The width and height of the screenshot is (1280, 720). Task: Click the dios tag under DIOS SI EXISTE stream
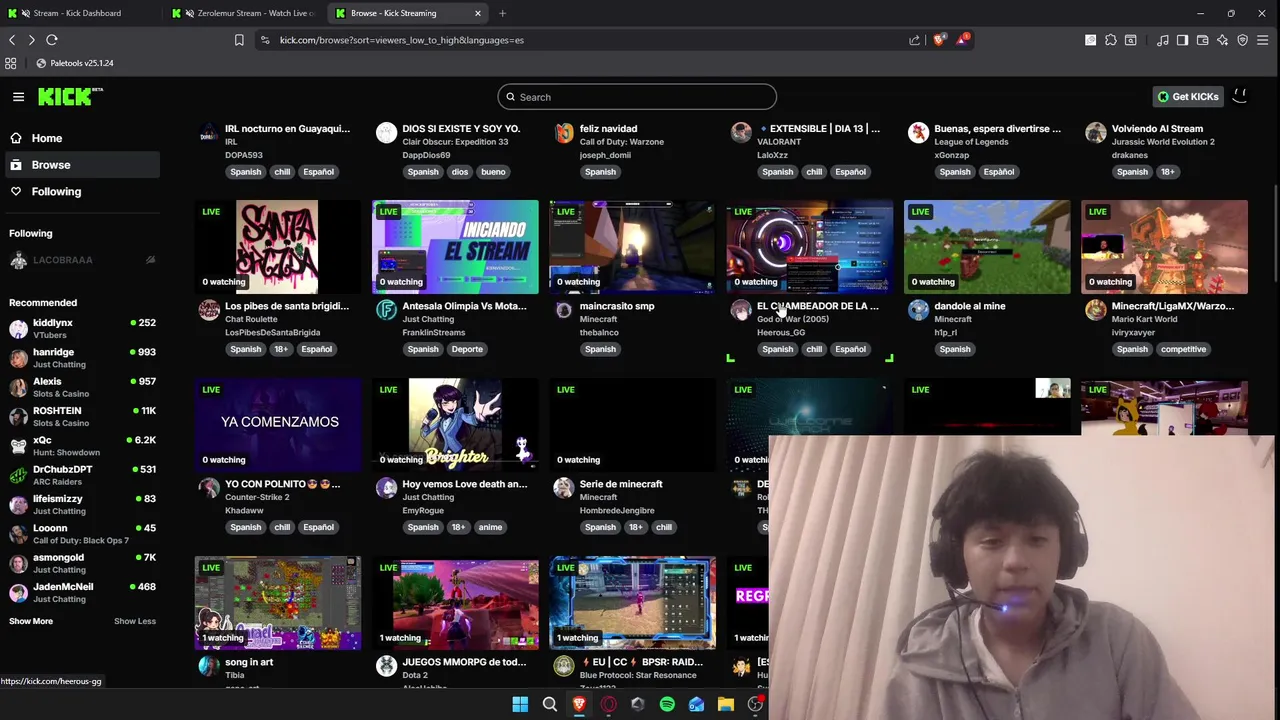click(x=459, y=172)
